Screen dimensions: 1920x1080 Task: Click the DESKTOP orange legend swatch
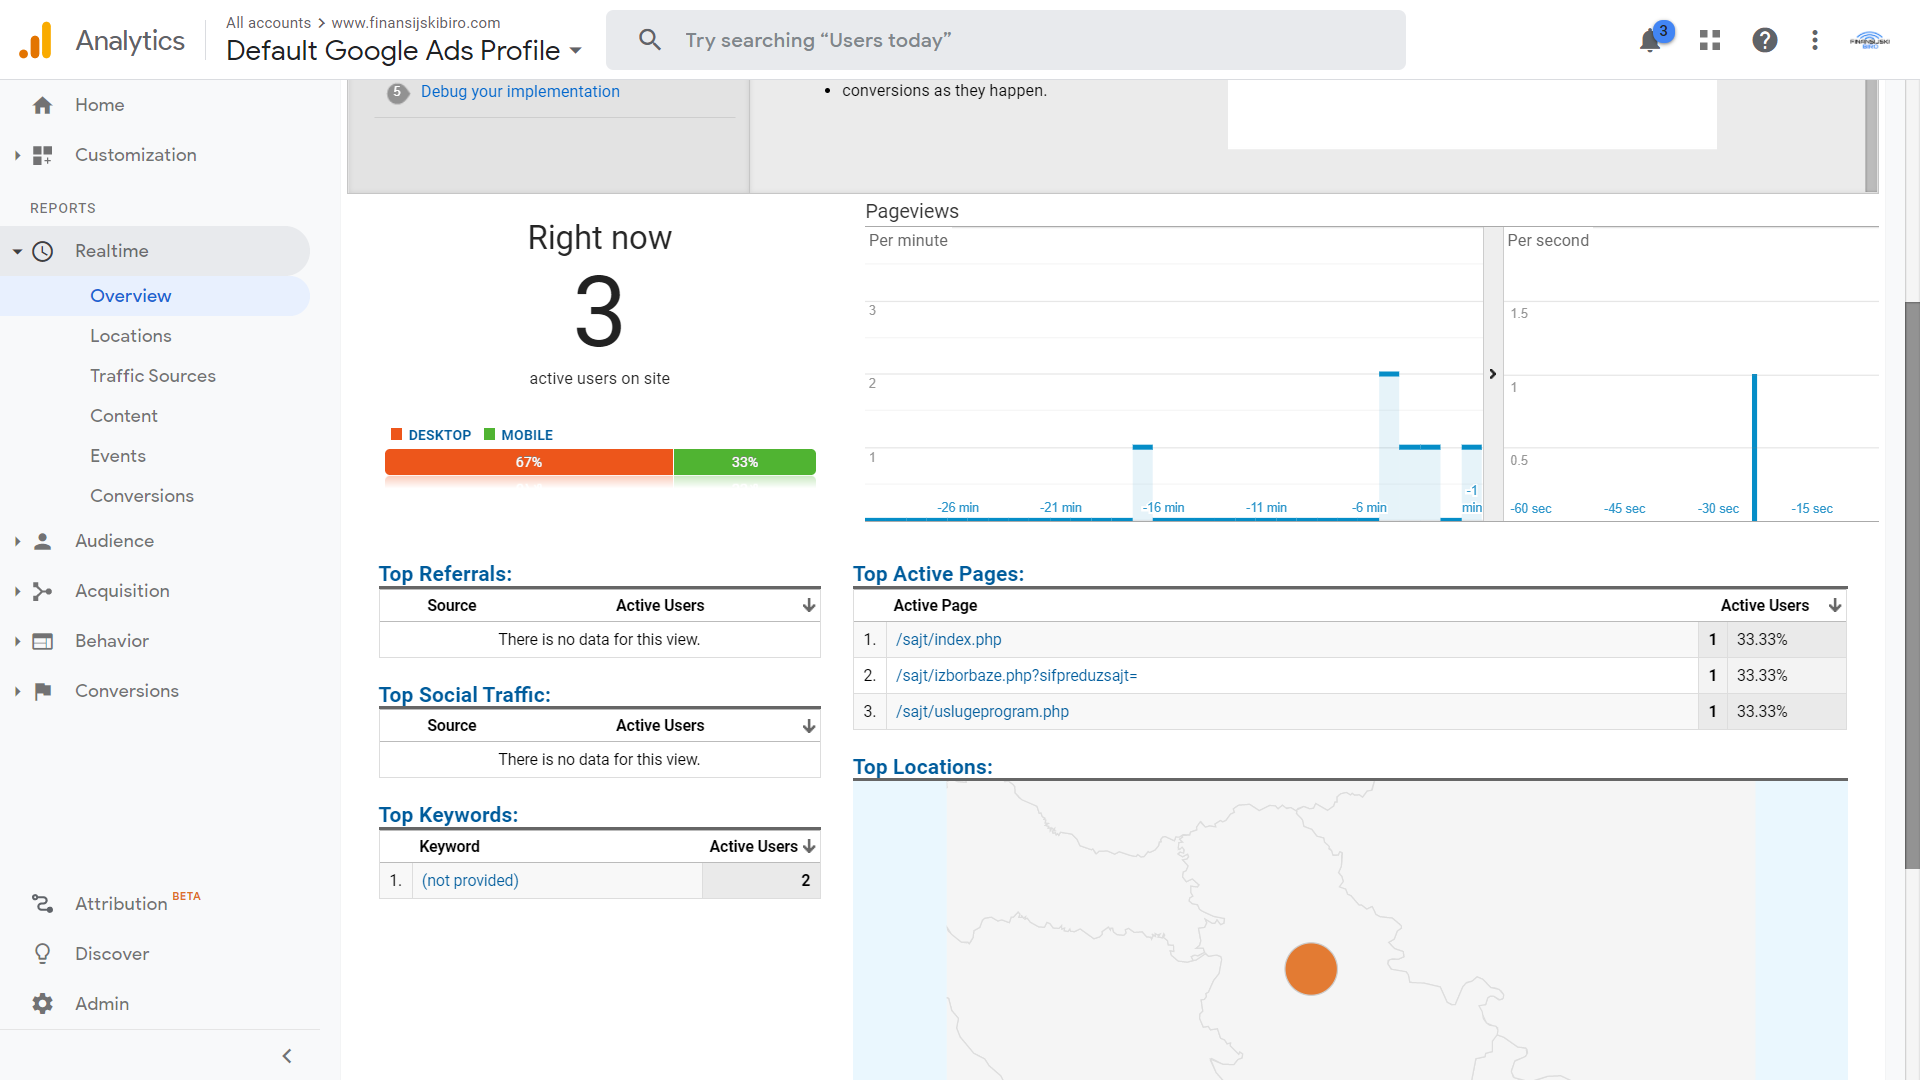tap(396, 434)
